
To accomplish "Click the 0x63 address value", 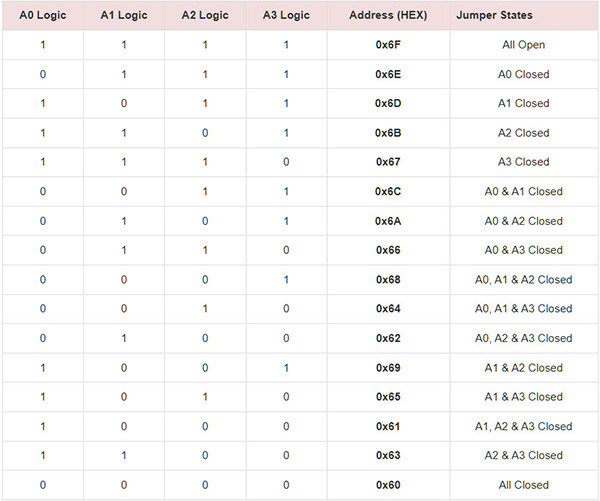I will click(x=387, y=455).
